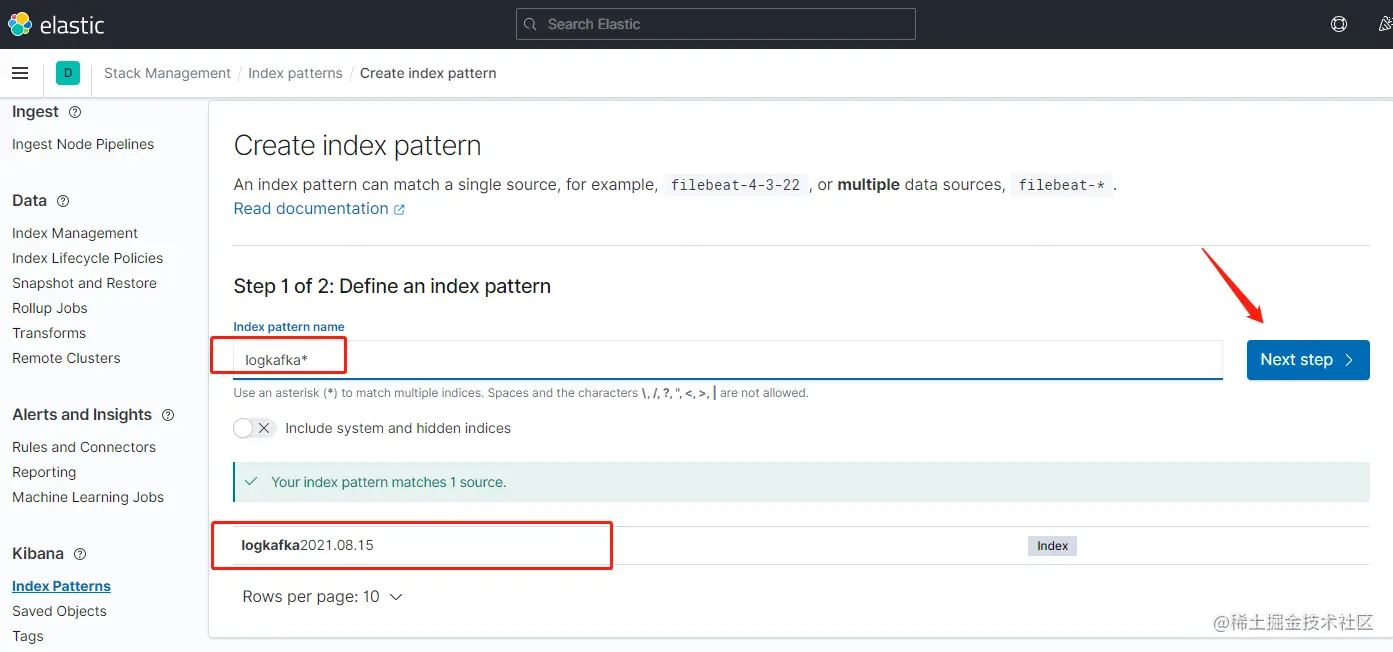The image size is (1393, 652).
Task: Open Machine Learning Jobs
Action: point(88,497)
